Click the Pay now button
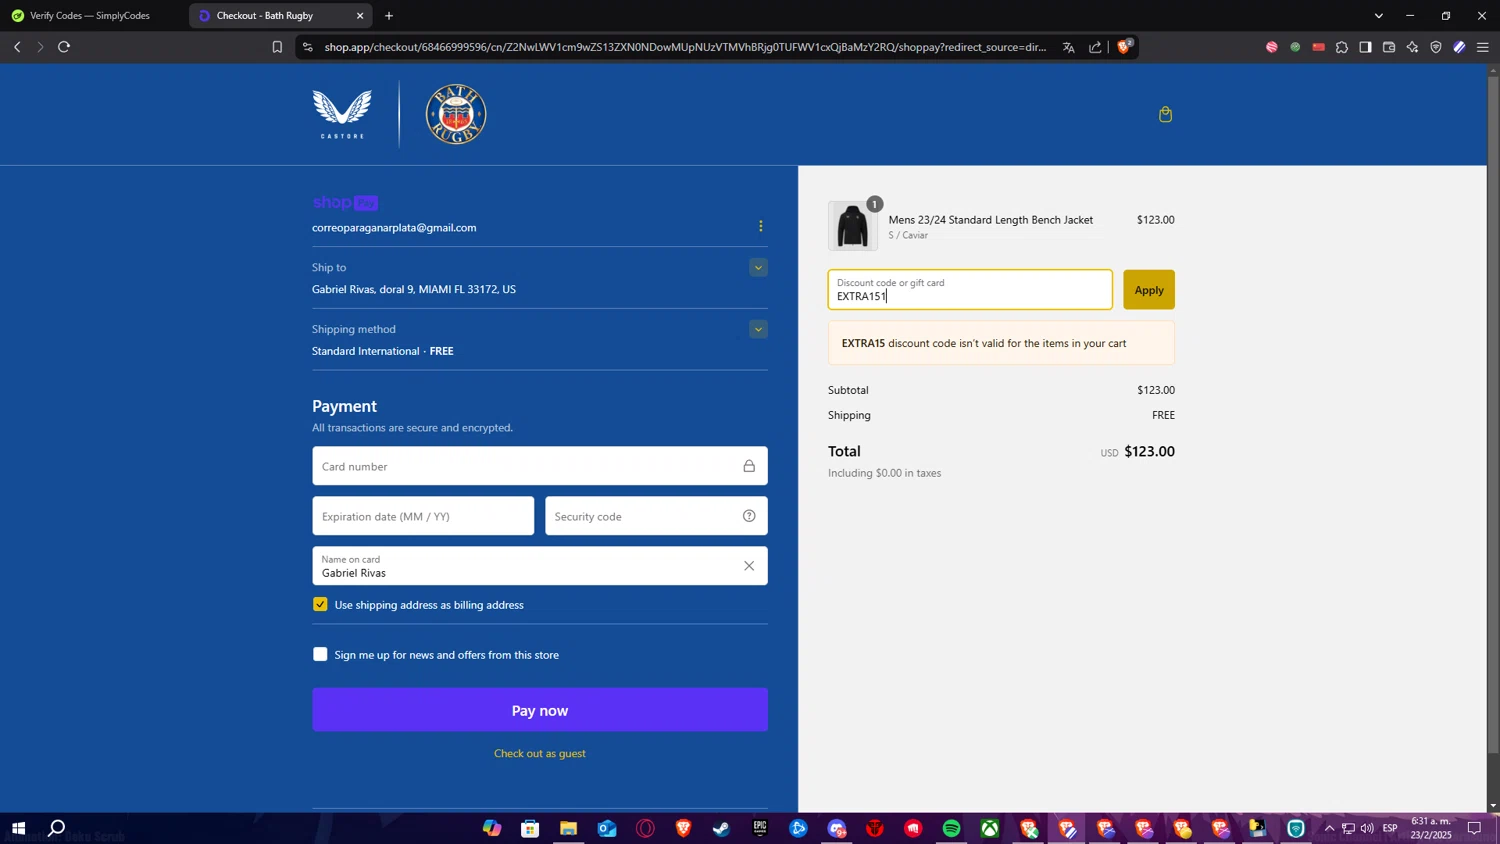Viewport: 1500px width, 844px height. coord(540,710)
